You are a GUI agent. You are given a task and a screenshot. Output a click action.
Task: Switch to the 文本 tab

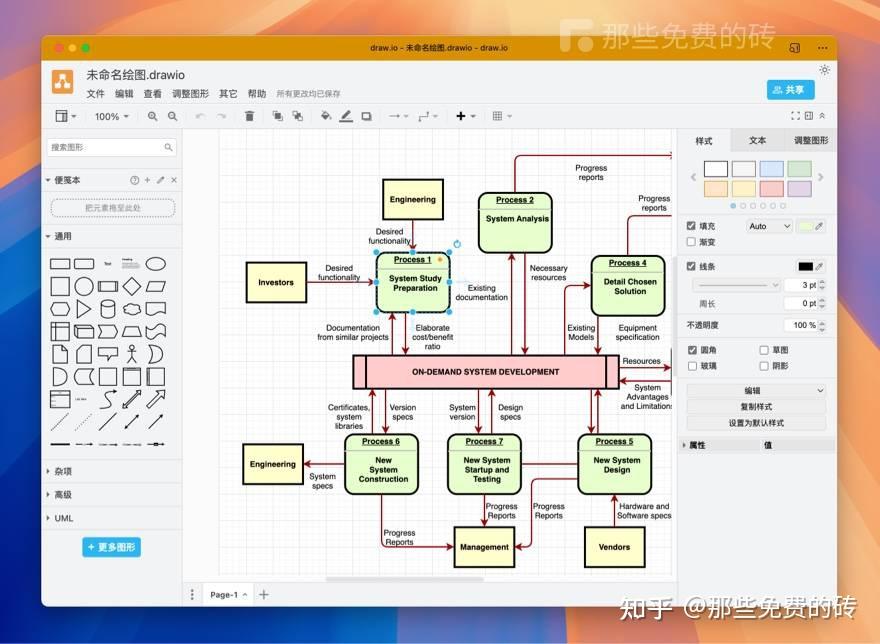(757, 140)
